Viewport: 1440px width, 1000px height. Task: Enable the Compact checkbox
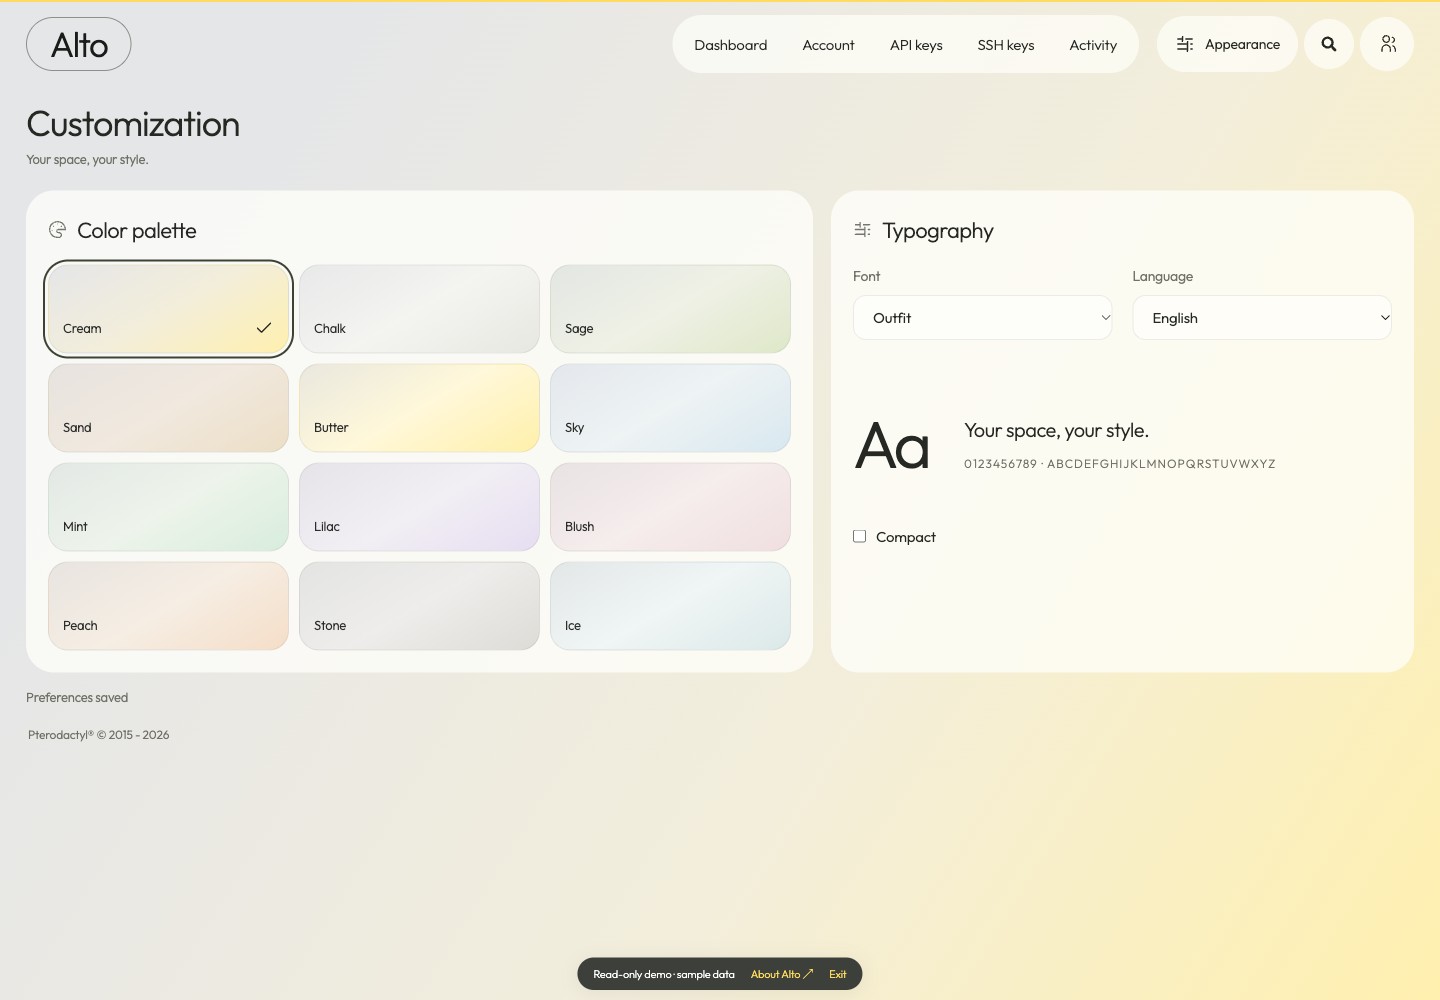(859, 537)
